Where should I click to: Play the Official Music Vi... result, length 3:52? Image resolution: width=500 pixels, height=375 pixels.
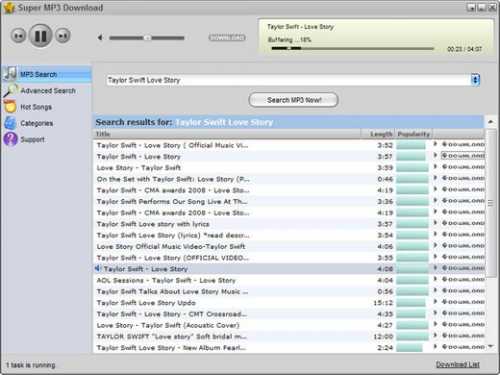435,144
